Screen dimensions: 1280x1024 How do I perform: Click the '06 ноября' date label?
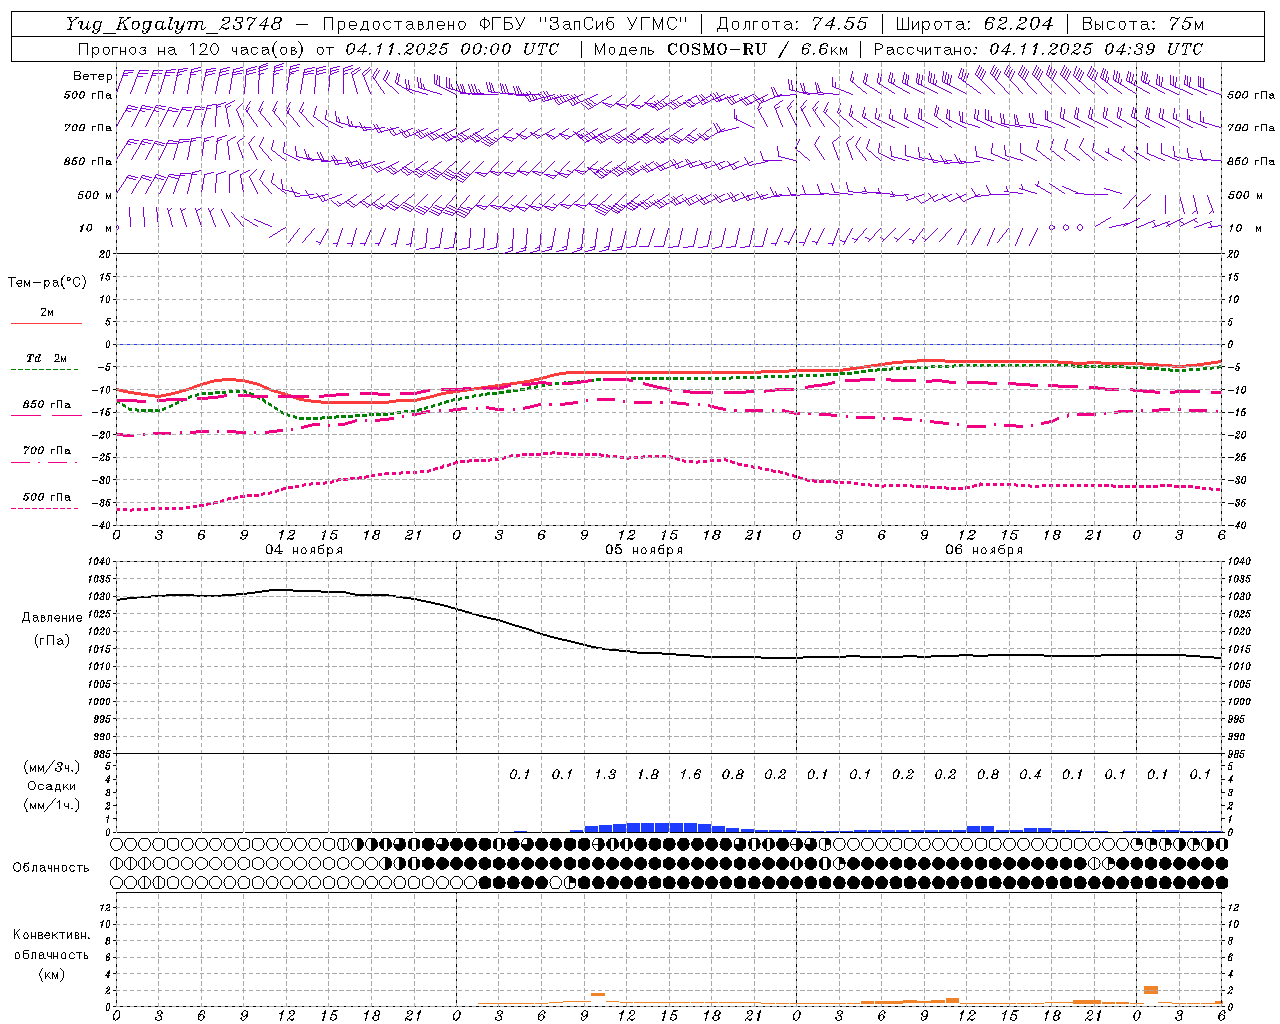(984, 550)
